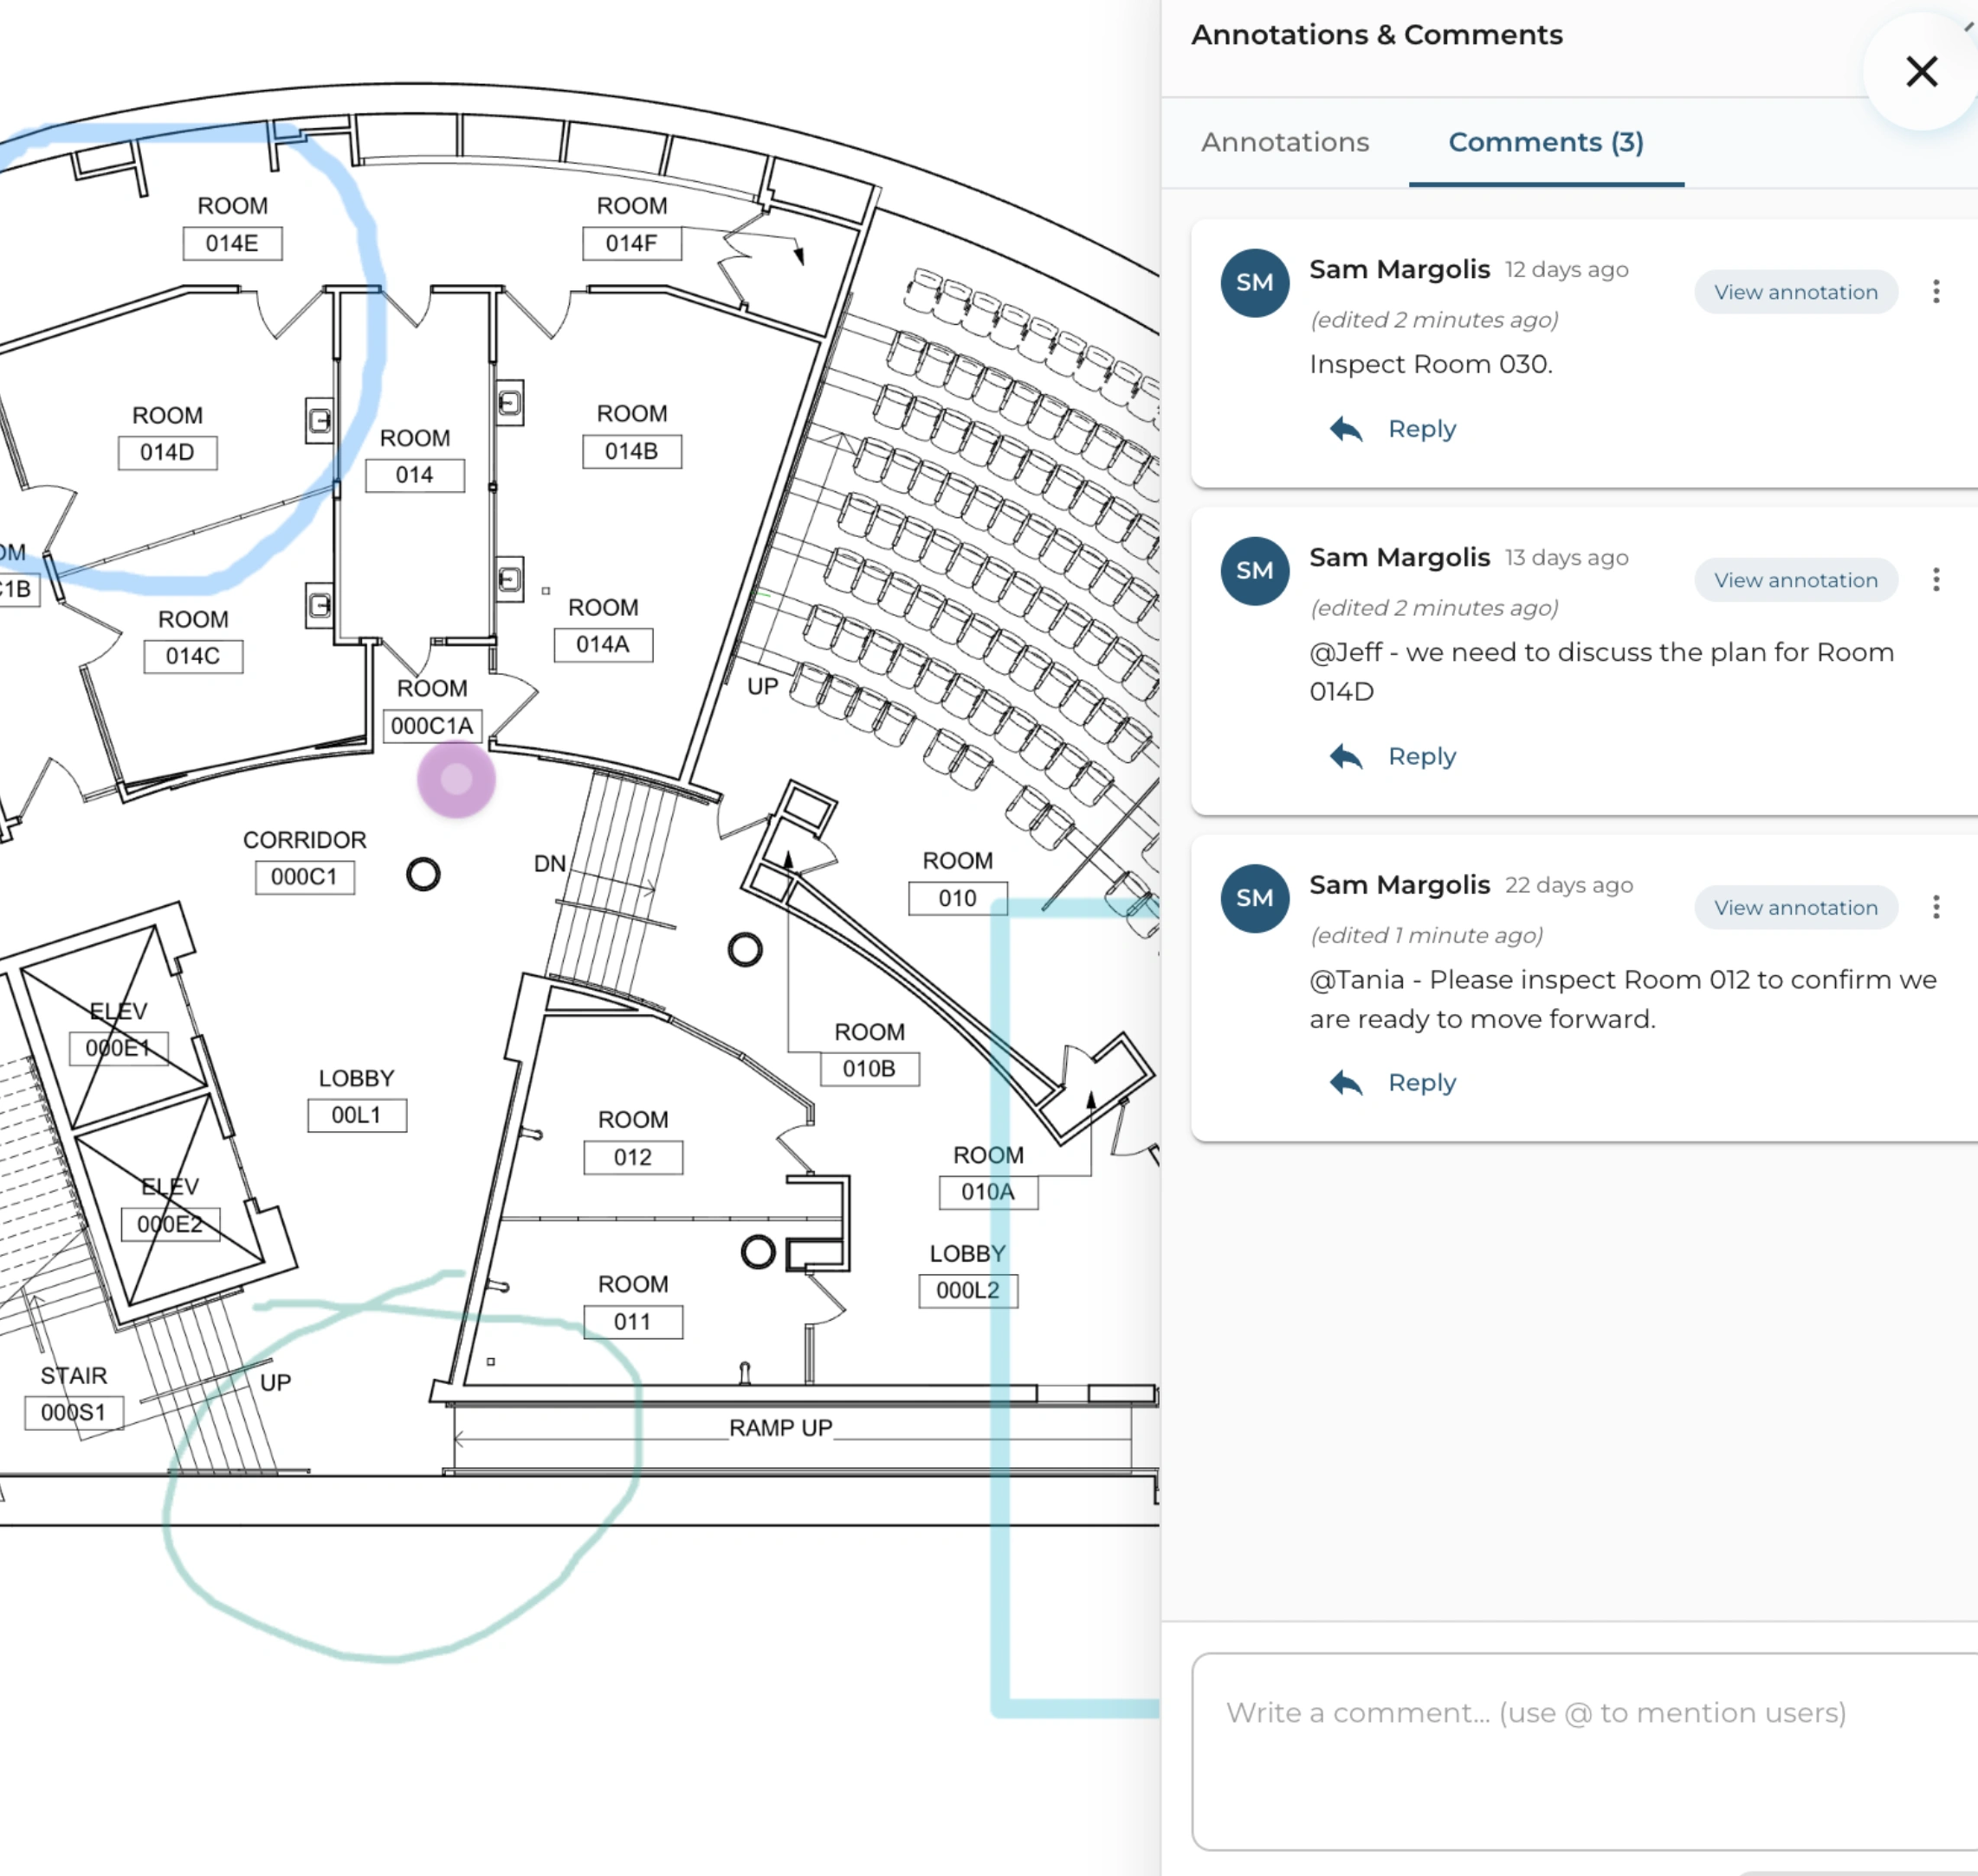Open options menu for Room 012 comment
1978x1876 pixels.
click(1935, 907)
